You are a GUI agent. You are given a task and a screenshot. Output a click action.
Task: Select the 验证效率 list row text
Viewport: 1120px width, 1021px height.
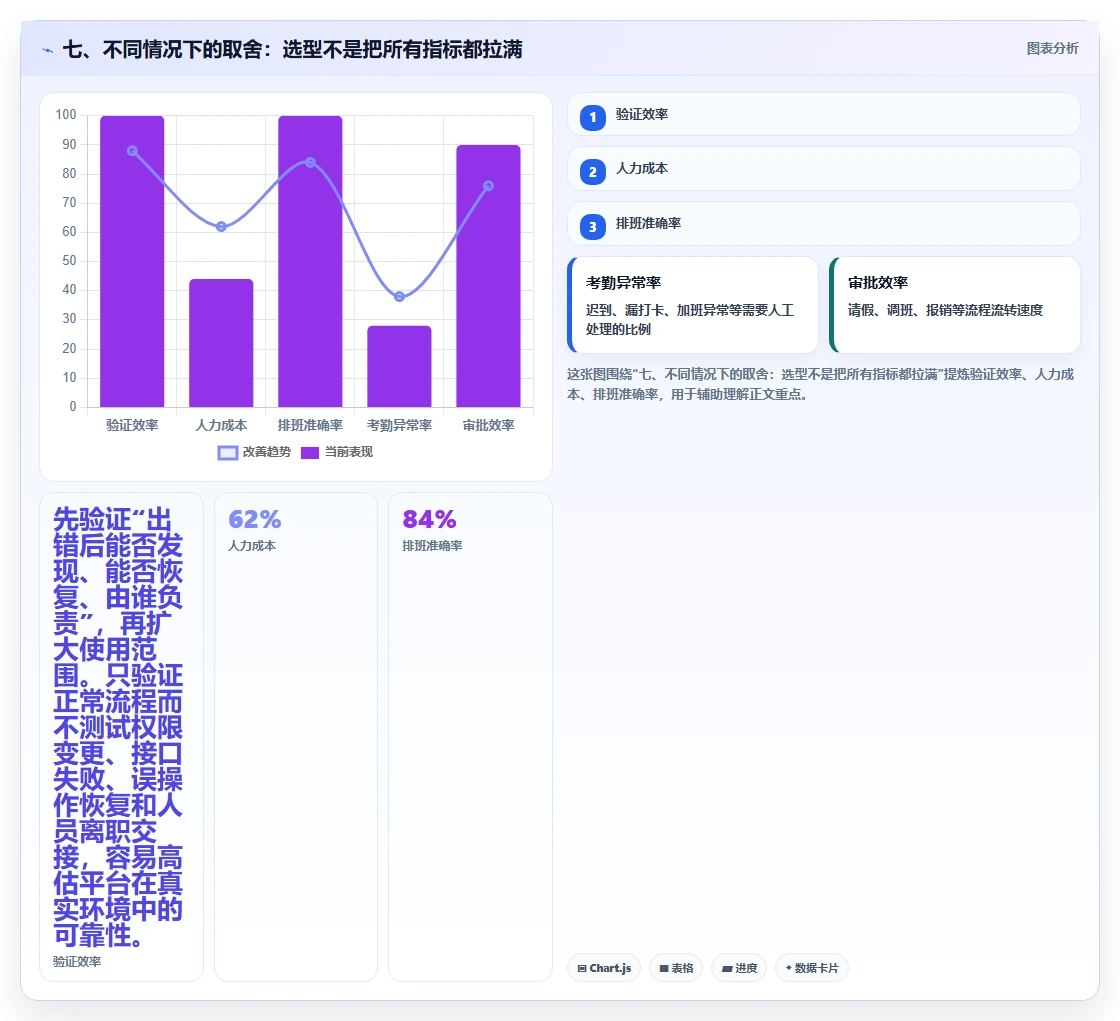(x=641, y=114)
